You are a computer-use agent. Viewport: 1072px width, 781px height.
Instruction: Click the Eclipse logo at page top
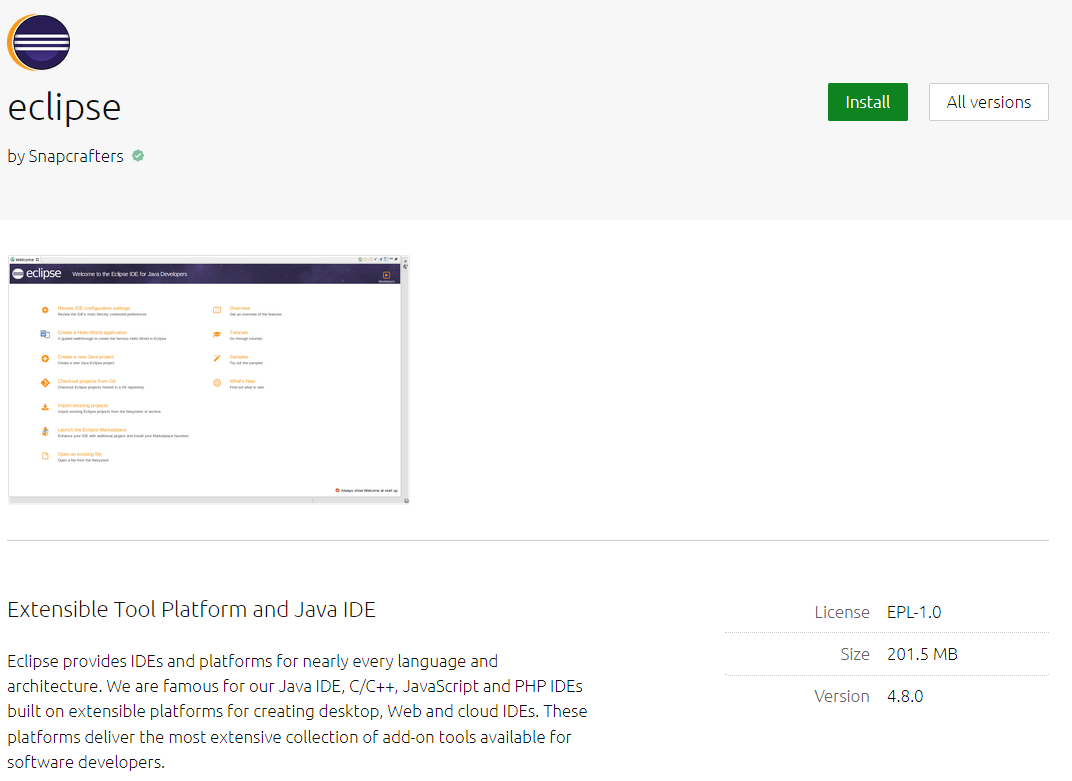tap(39, 42)
